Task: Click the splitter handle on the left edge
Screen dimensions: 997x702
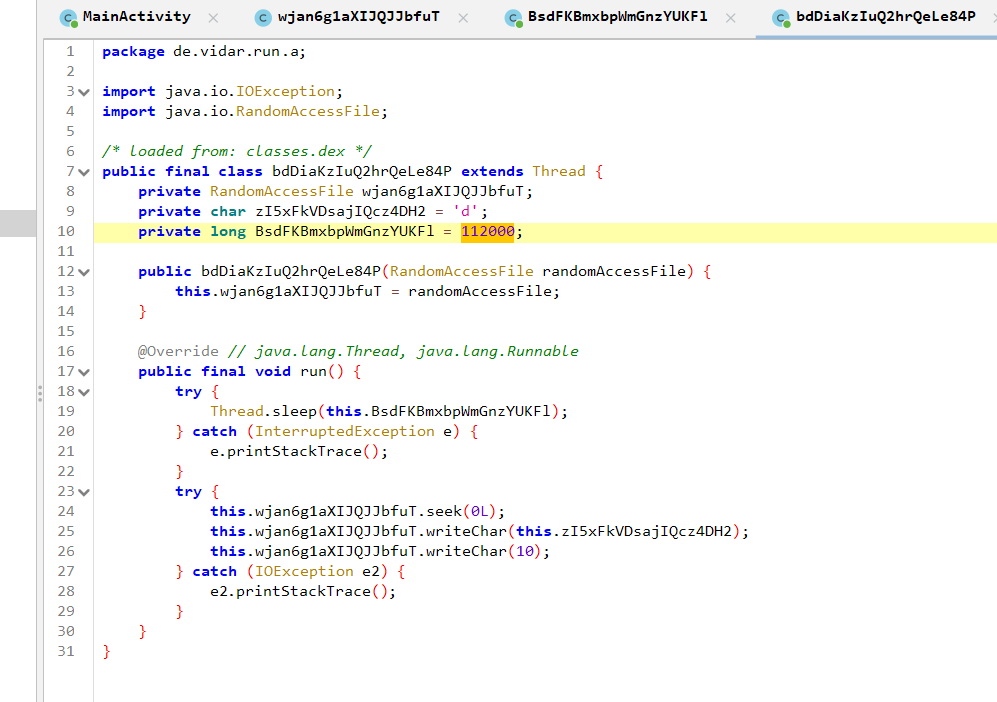Action: pyautogui.click(x=40, y=393)
